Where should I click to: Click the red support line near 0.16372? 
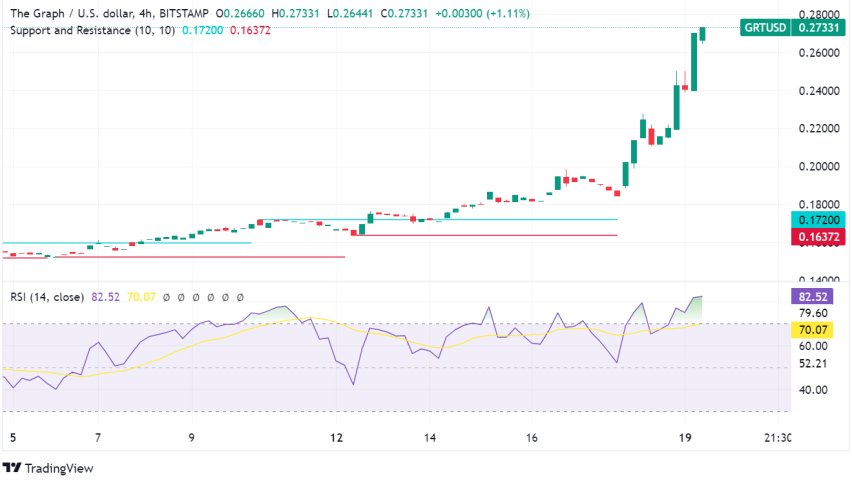(484, 235)
